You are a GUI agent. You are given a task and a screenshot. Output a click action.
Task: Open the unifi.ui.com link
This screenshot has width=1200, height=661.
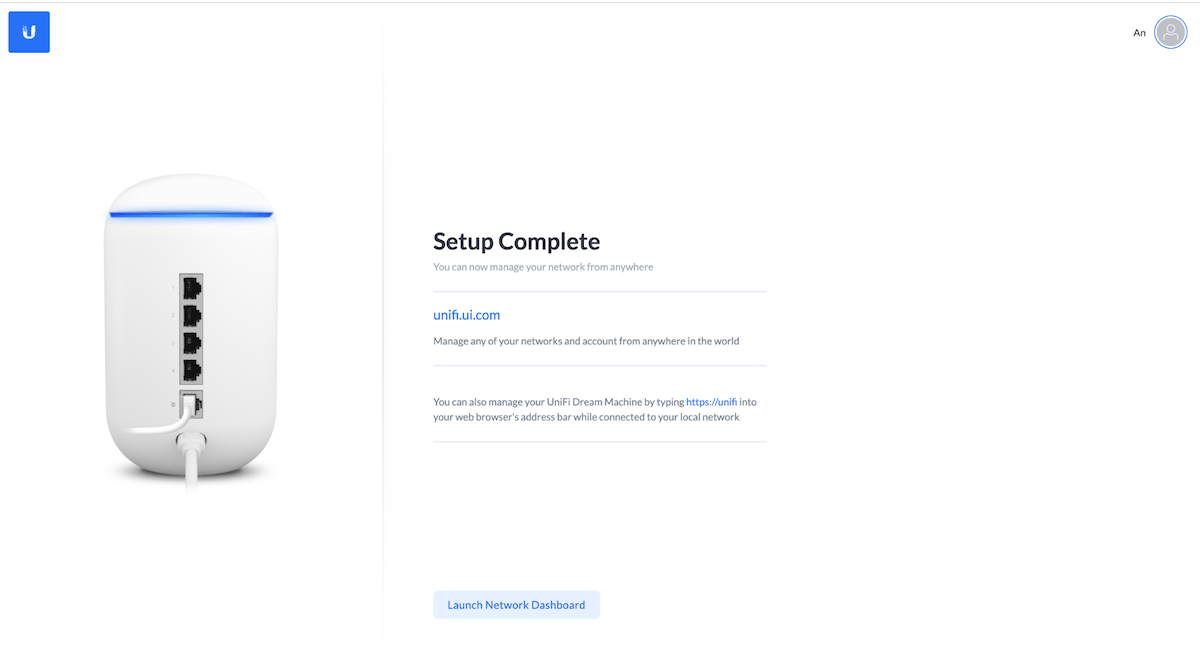[x=466, y=315]
